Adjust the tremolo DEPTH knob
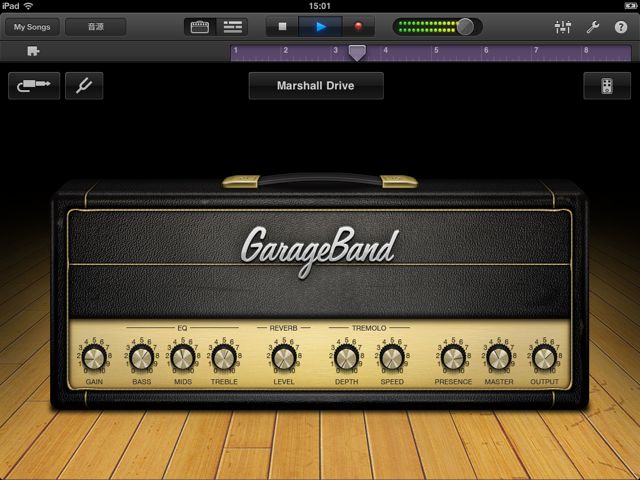Screen dimensions: 640x480 [347, 358]
